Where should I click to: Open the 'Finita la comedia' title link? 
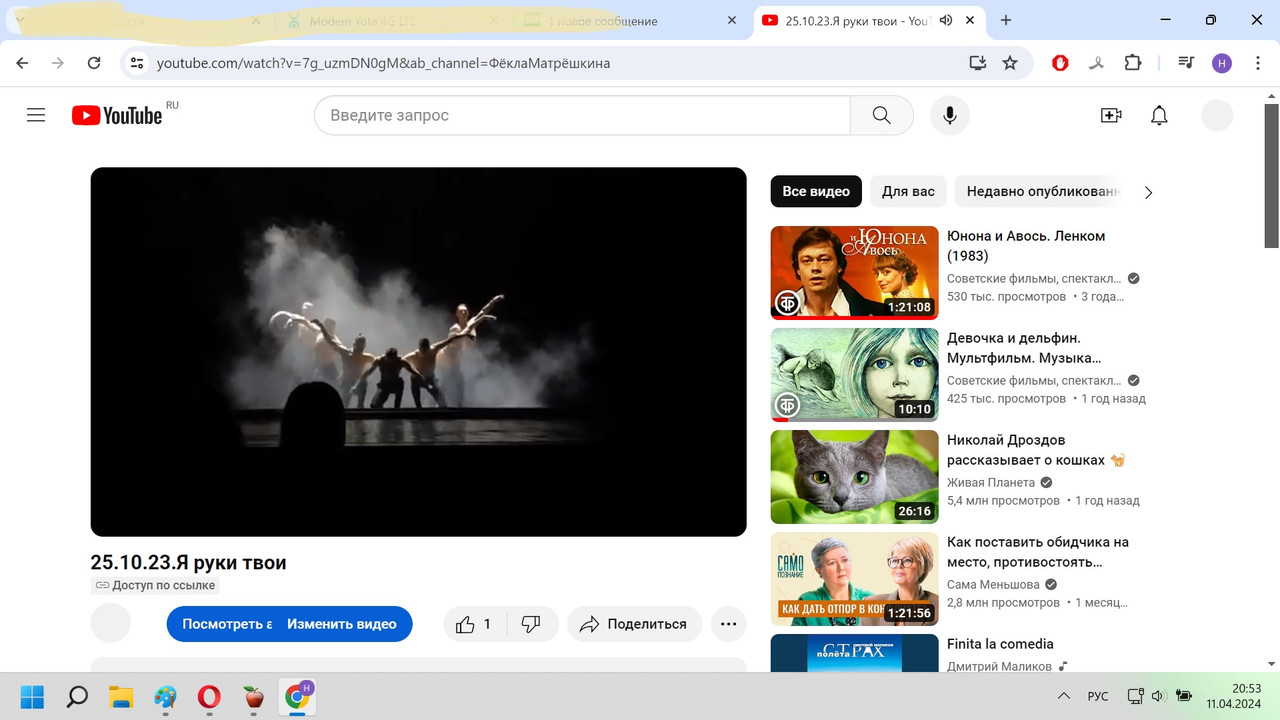click(x=1000, y=644)
